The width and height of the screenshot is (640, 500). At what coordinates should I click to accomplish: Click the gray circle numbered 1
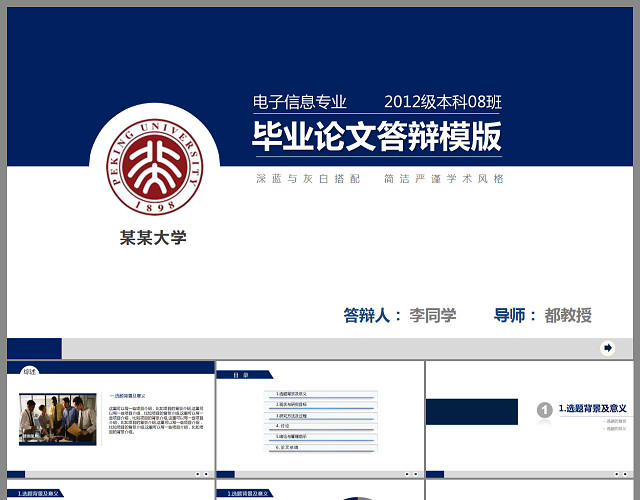[544, 410]
